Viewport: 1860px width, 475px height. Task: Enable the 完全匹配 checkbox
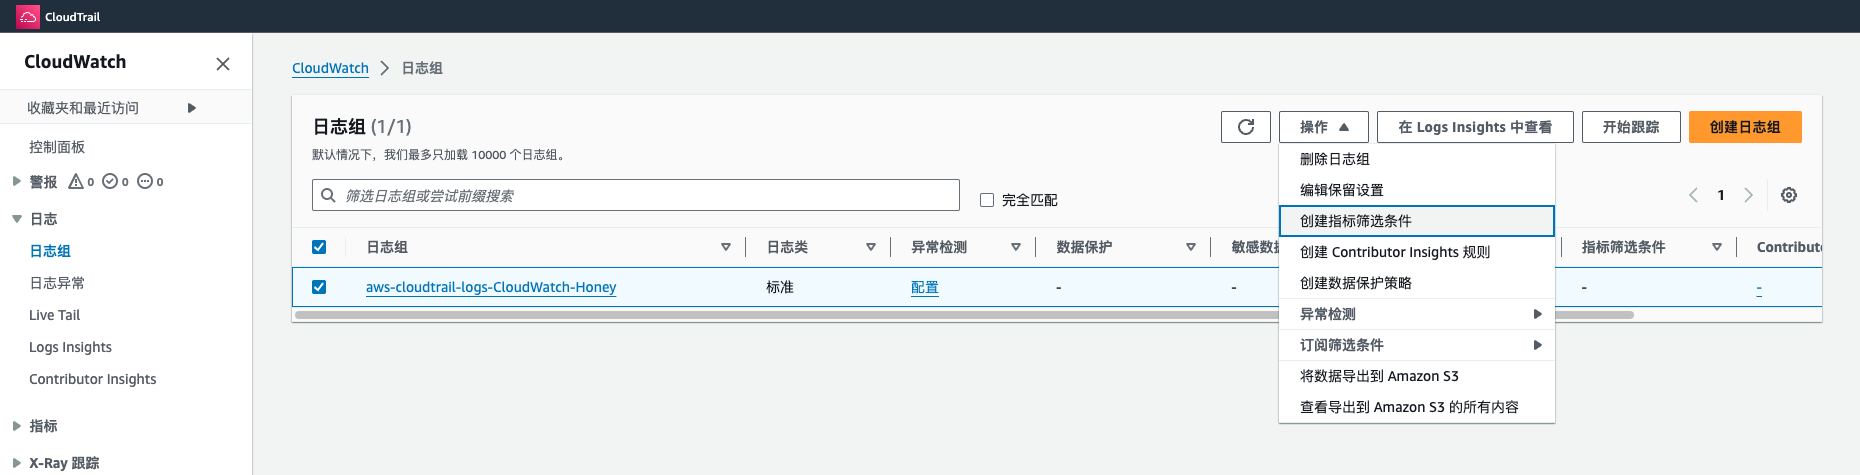tap(987, 200)
